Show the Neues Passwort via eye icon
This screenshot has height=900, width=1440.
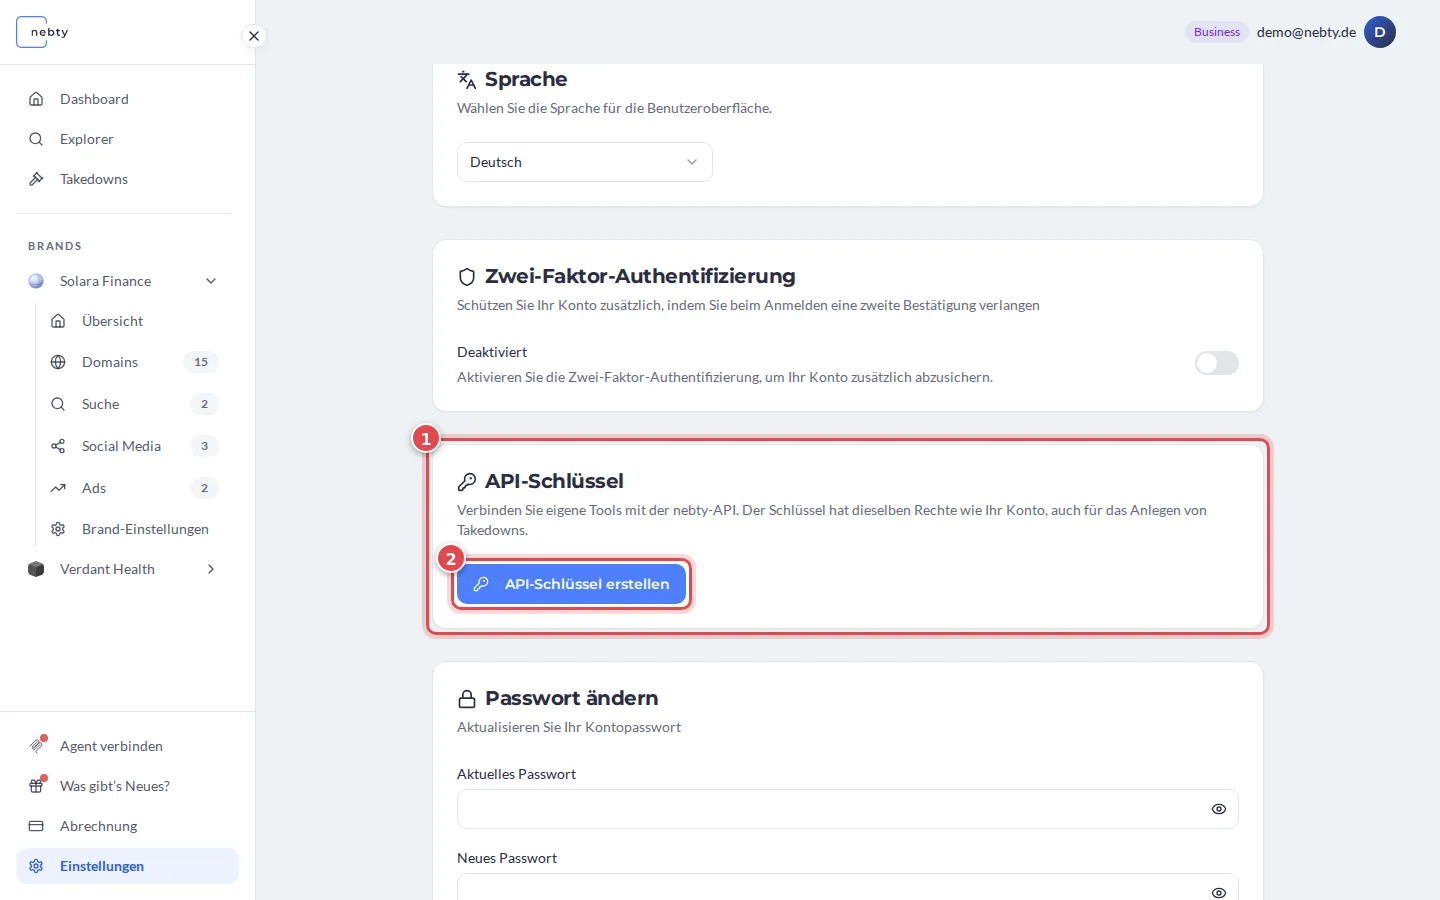[1218, 892]
